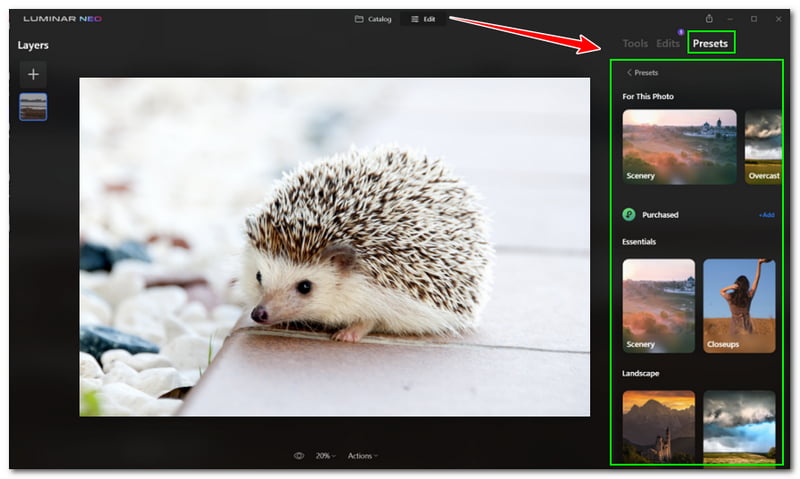The height and width of the screenshot is (479, 800).
Task: Go back using the Presets back chevron
Action: [629, 73]
